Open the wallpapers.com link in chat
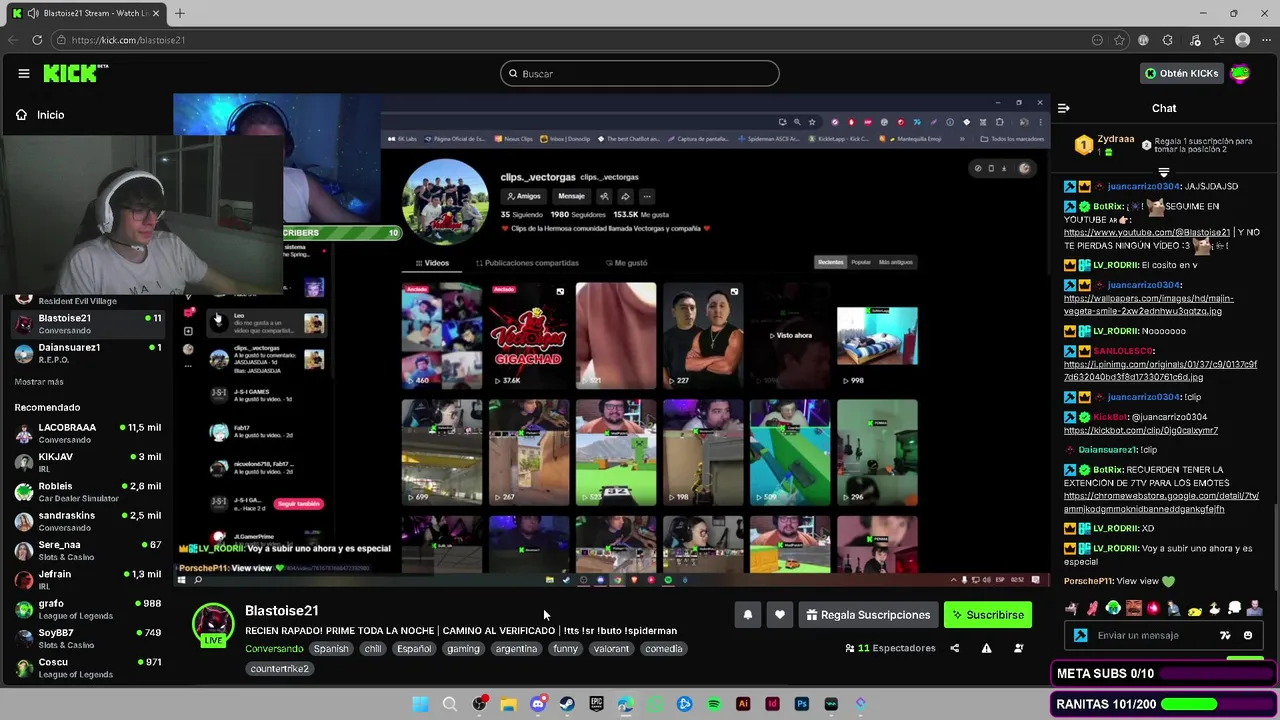This screenshot has height=720, width=1280. point(1148,304)
